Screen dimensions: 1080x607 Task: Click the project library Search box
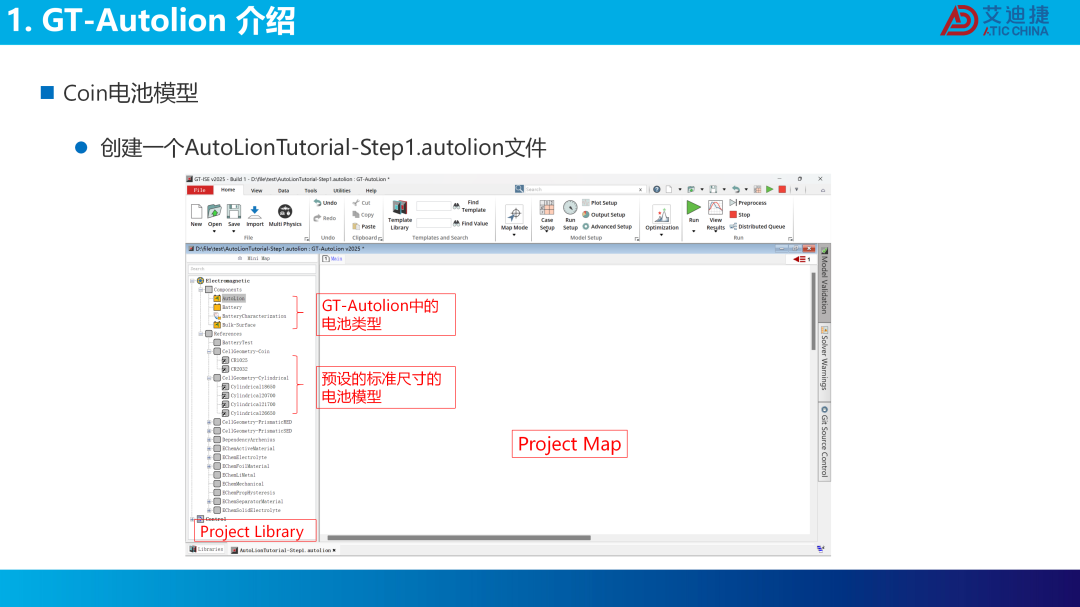tap(251, 269)
